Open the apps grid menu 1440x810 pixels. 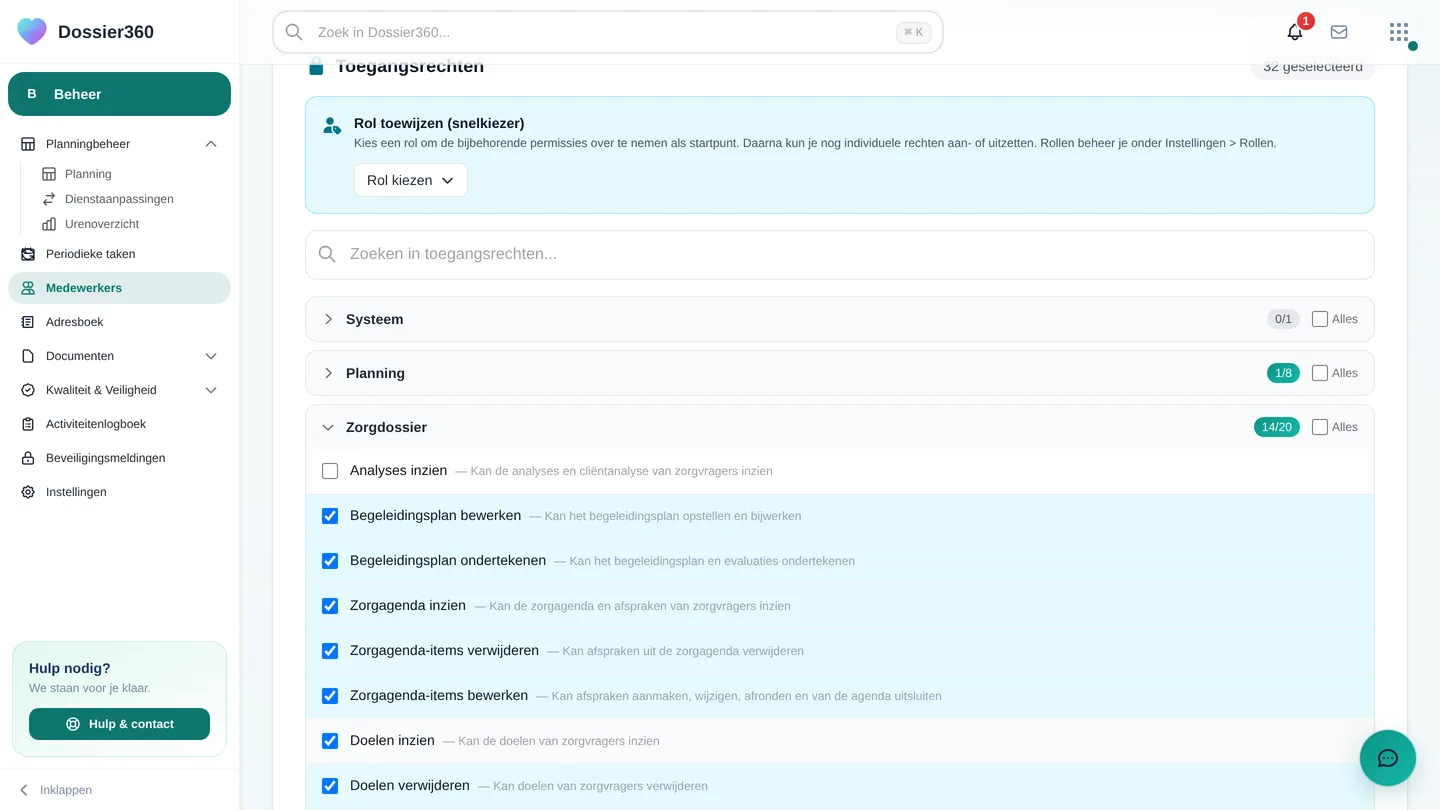[1399, 32]
